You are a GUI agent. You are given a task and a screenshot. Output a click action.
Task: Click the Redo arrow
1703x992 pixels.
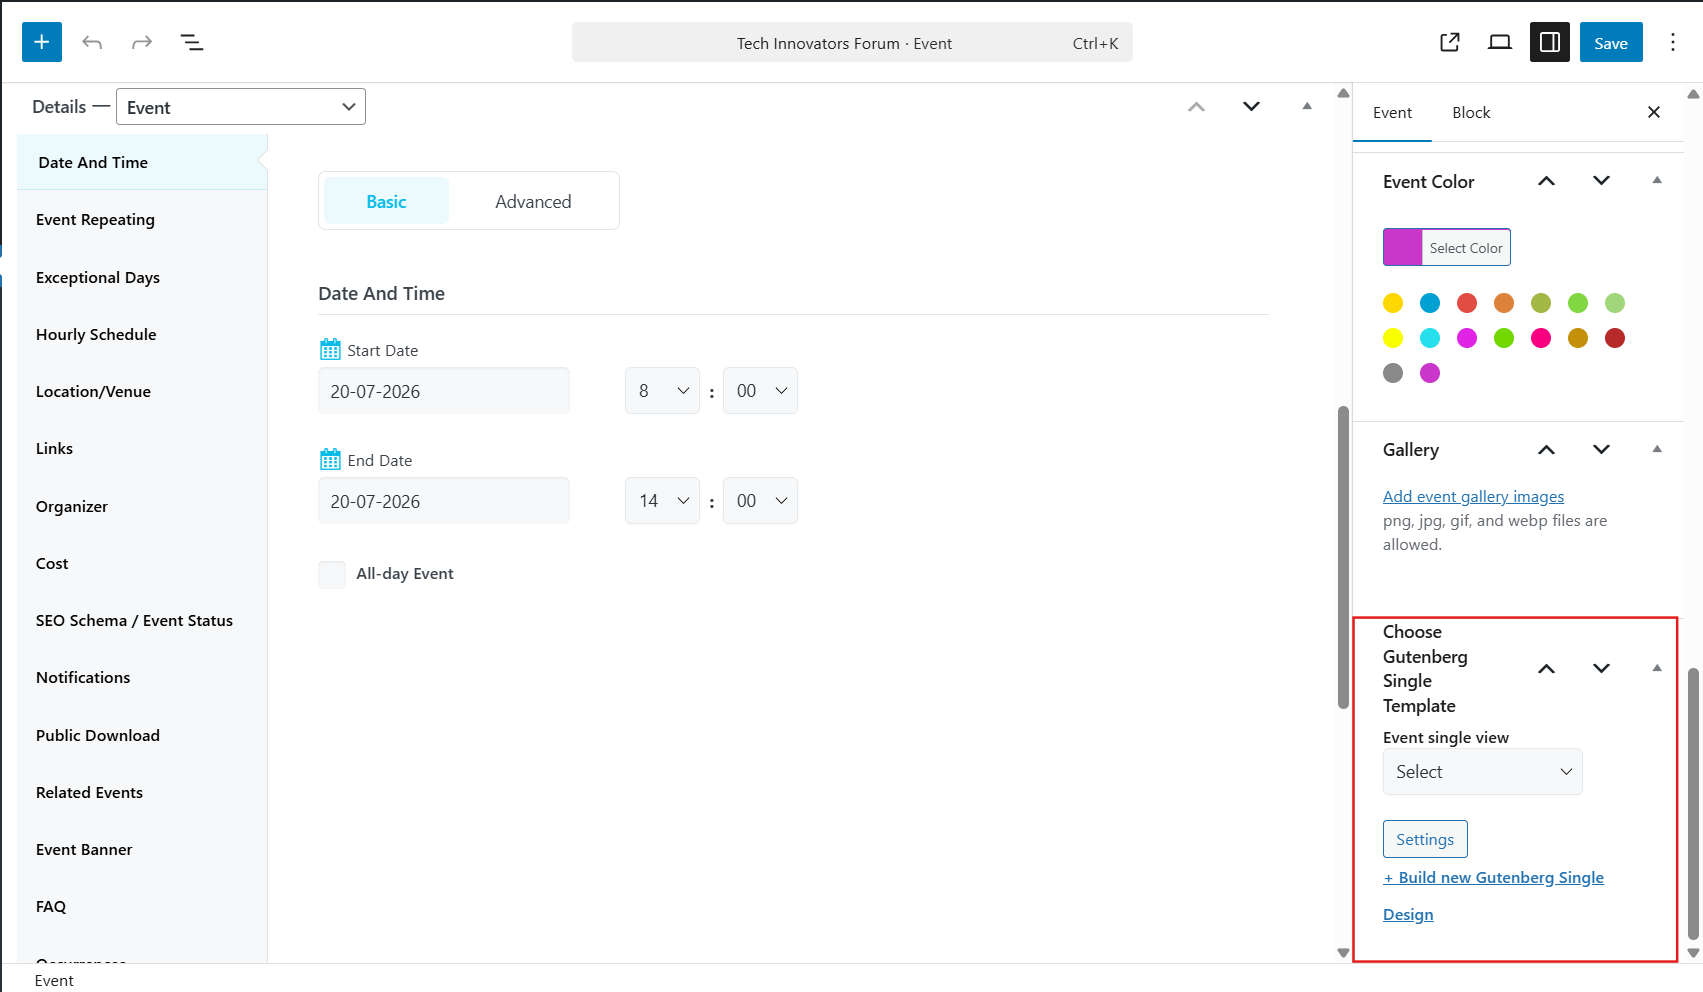[142, 42]
